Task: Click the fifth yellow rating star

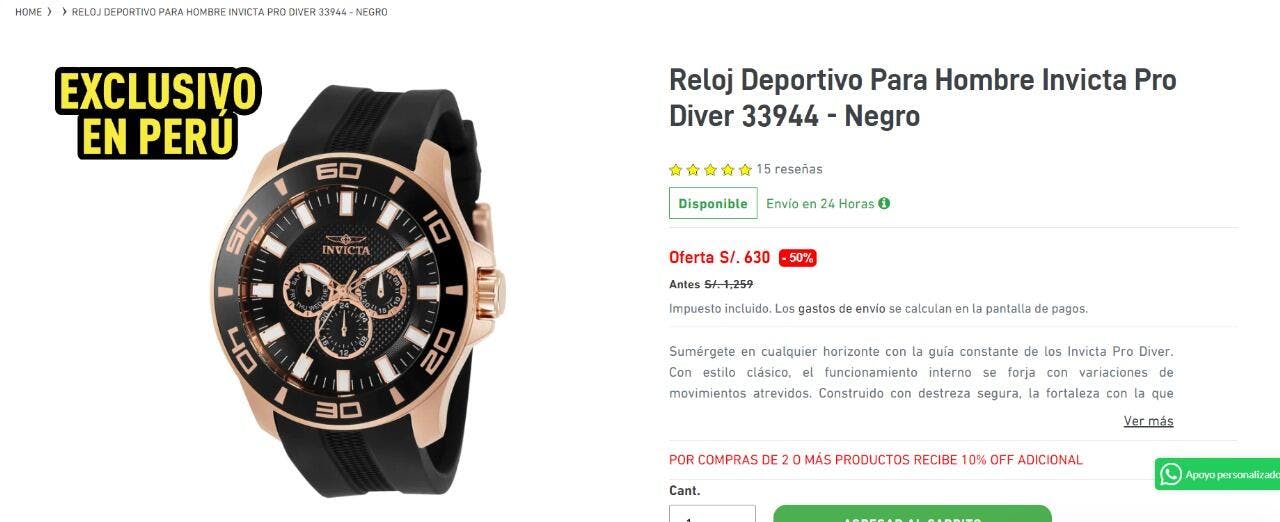Action: click(x=745, y=170)
